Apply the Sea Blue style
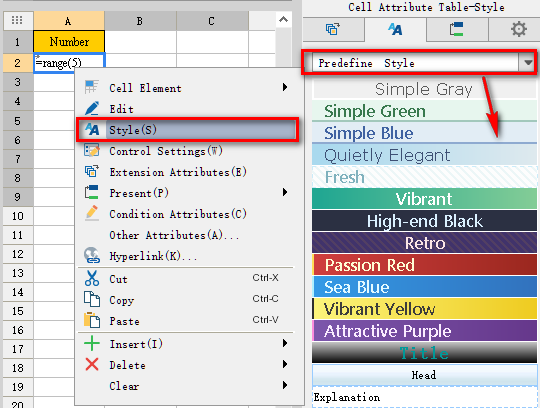 [x=424, y=286]
